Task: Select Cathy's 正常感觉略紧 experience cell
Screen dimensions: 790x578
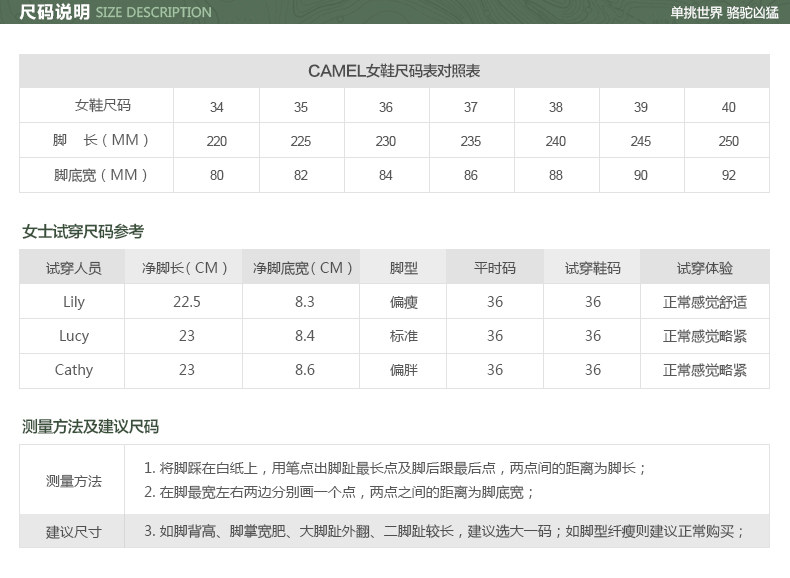Action: click(x=705, y=370)
